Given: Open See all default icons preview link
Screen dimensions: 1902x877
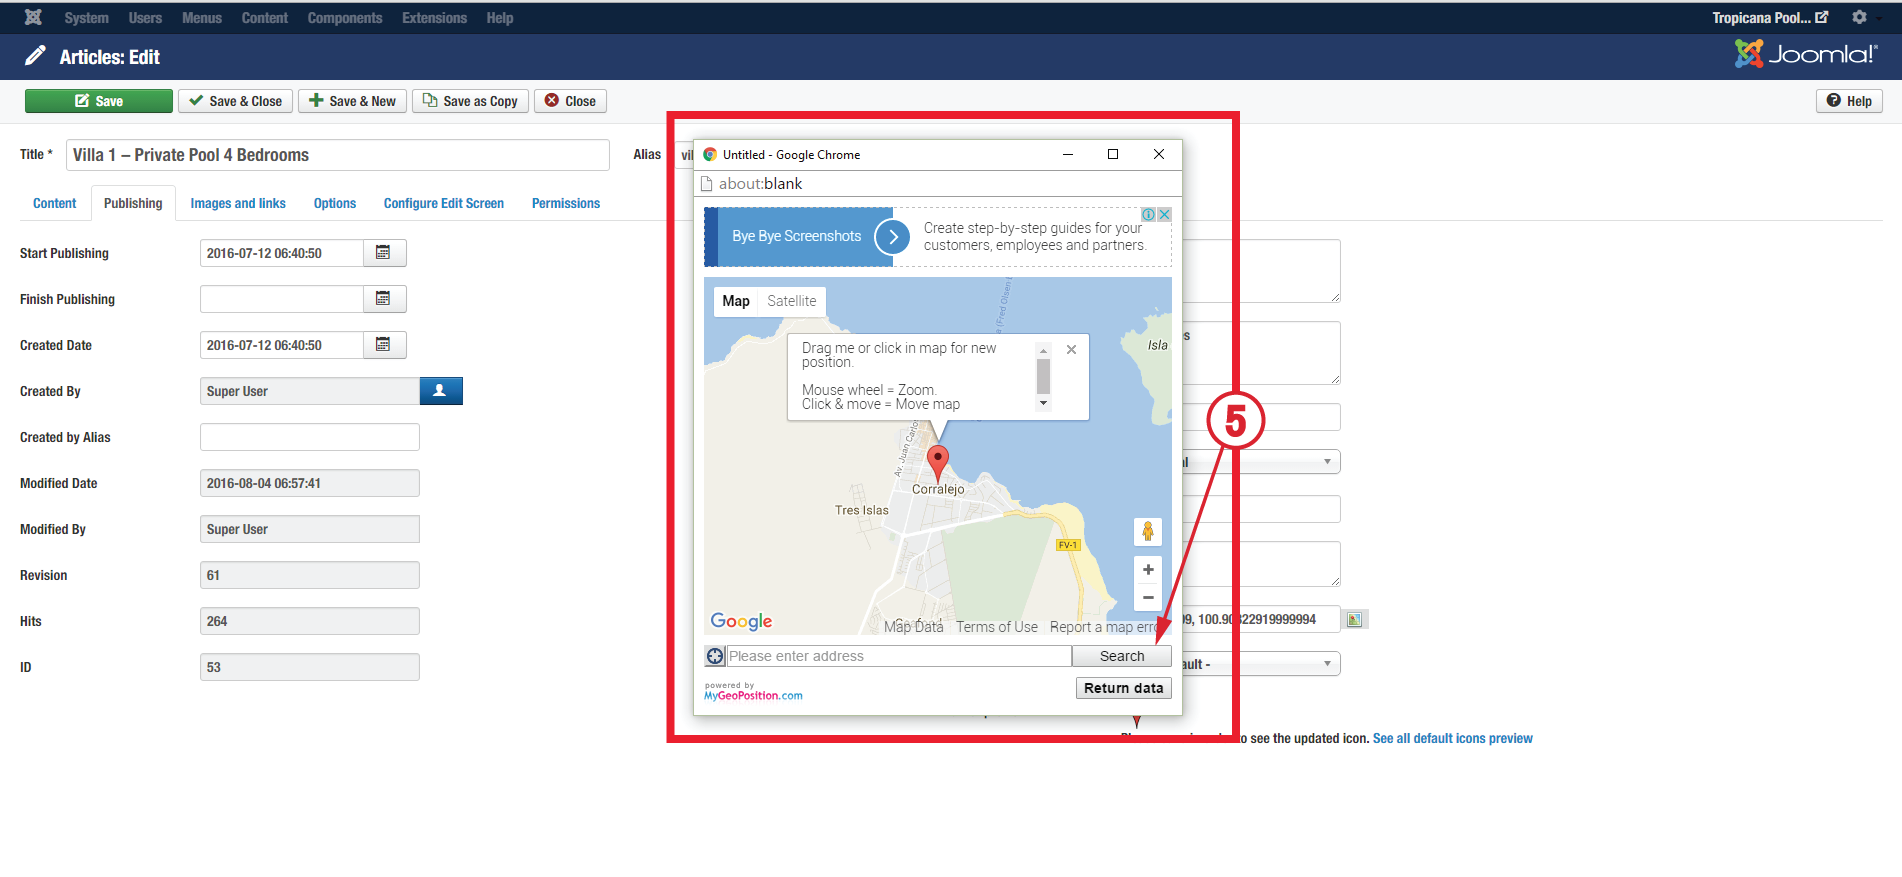Looking at the screenshot, I should tap(1452, 739).
